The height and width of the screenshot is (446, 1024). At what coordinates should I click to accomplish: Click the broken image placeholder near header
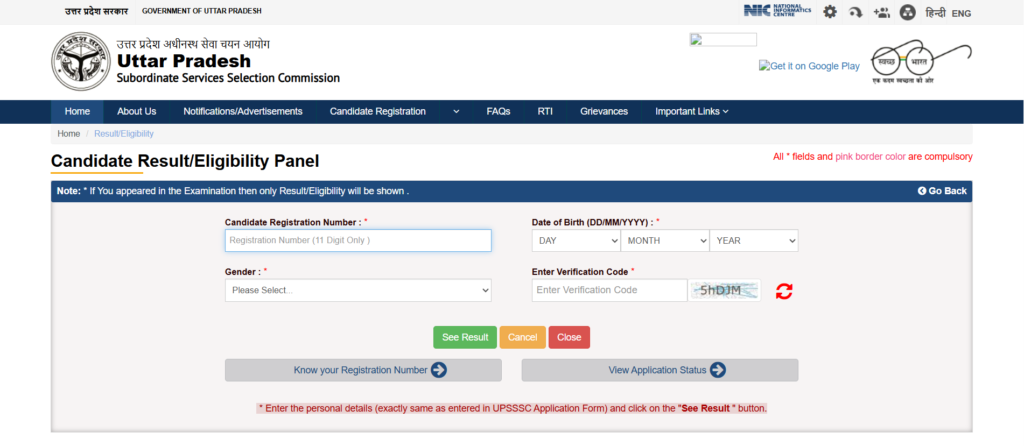click(723, 40)
